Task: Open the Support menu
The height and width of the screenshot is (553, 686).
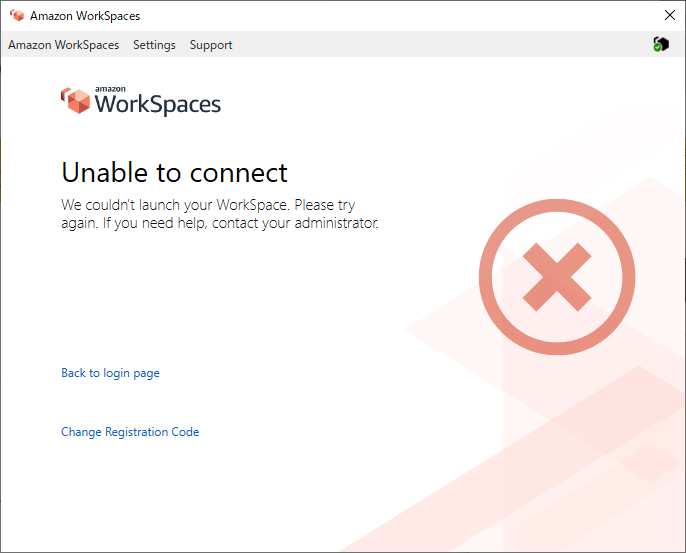Action: click(211, 45)
